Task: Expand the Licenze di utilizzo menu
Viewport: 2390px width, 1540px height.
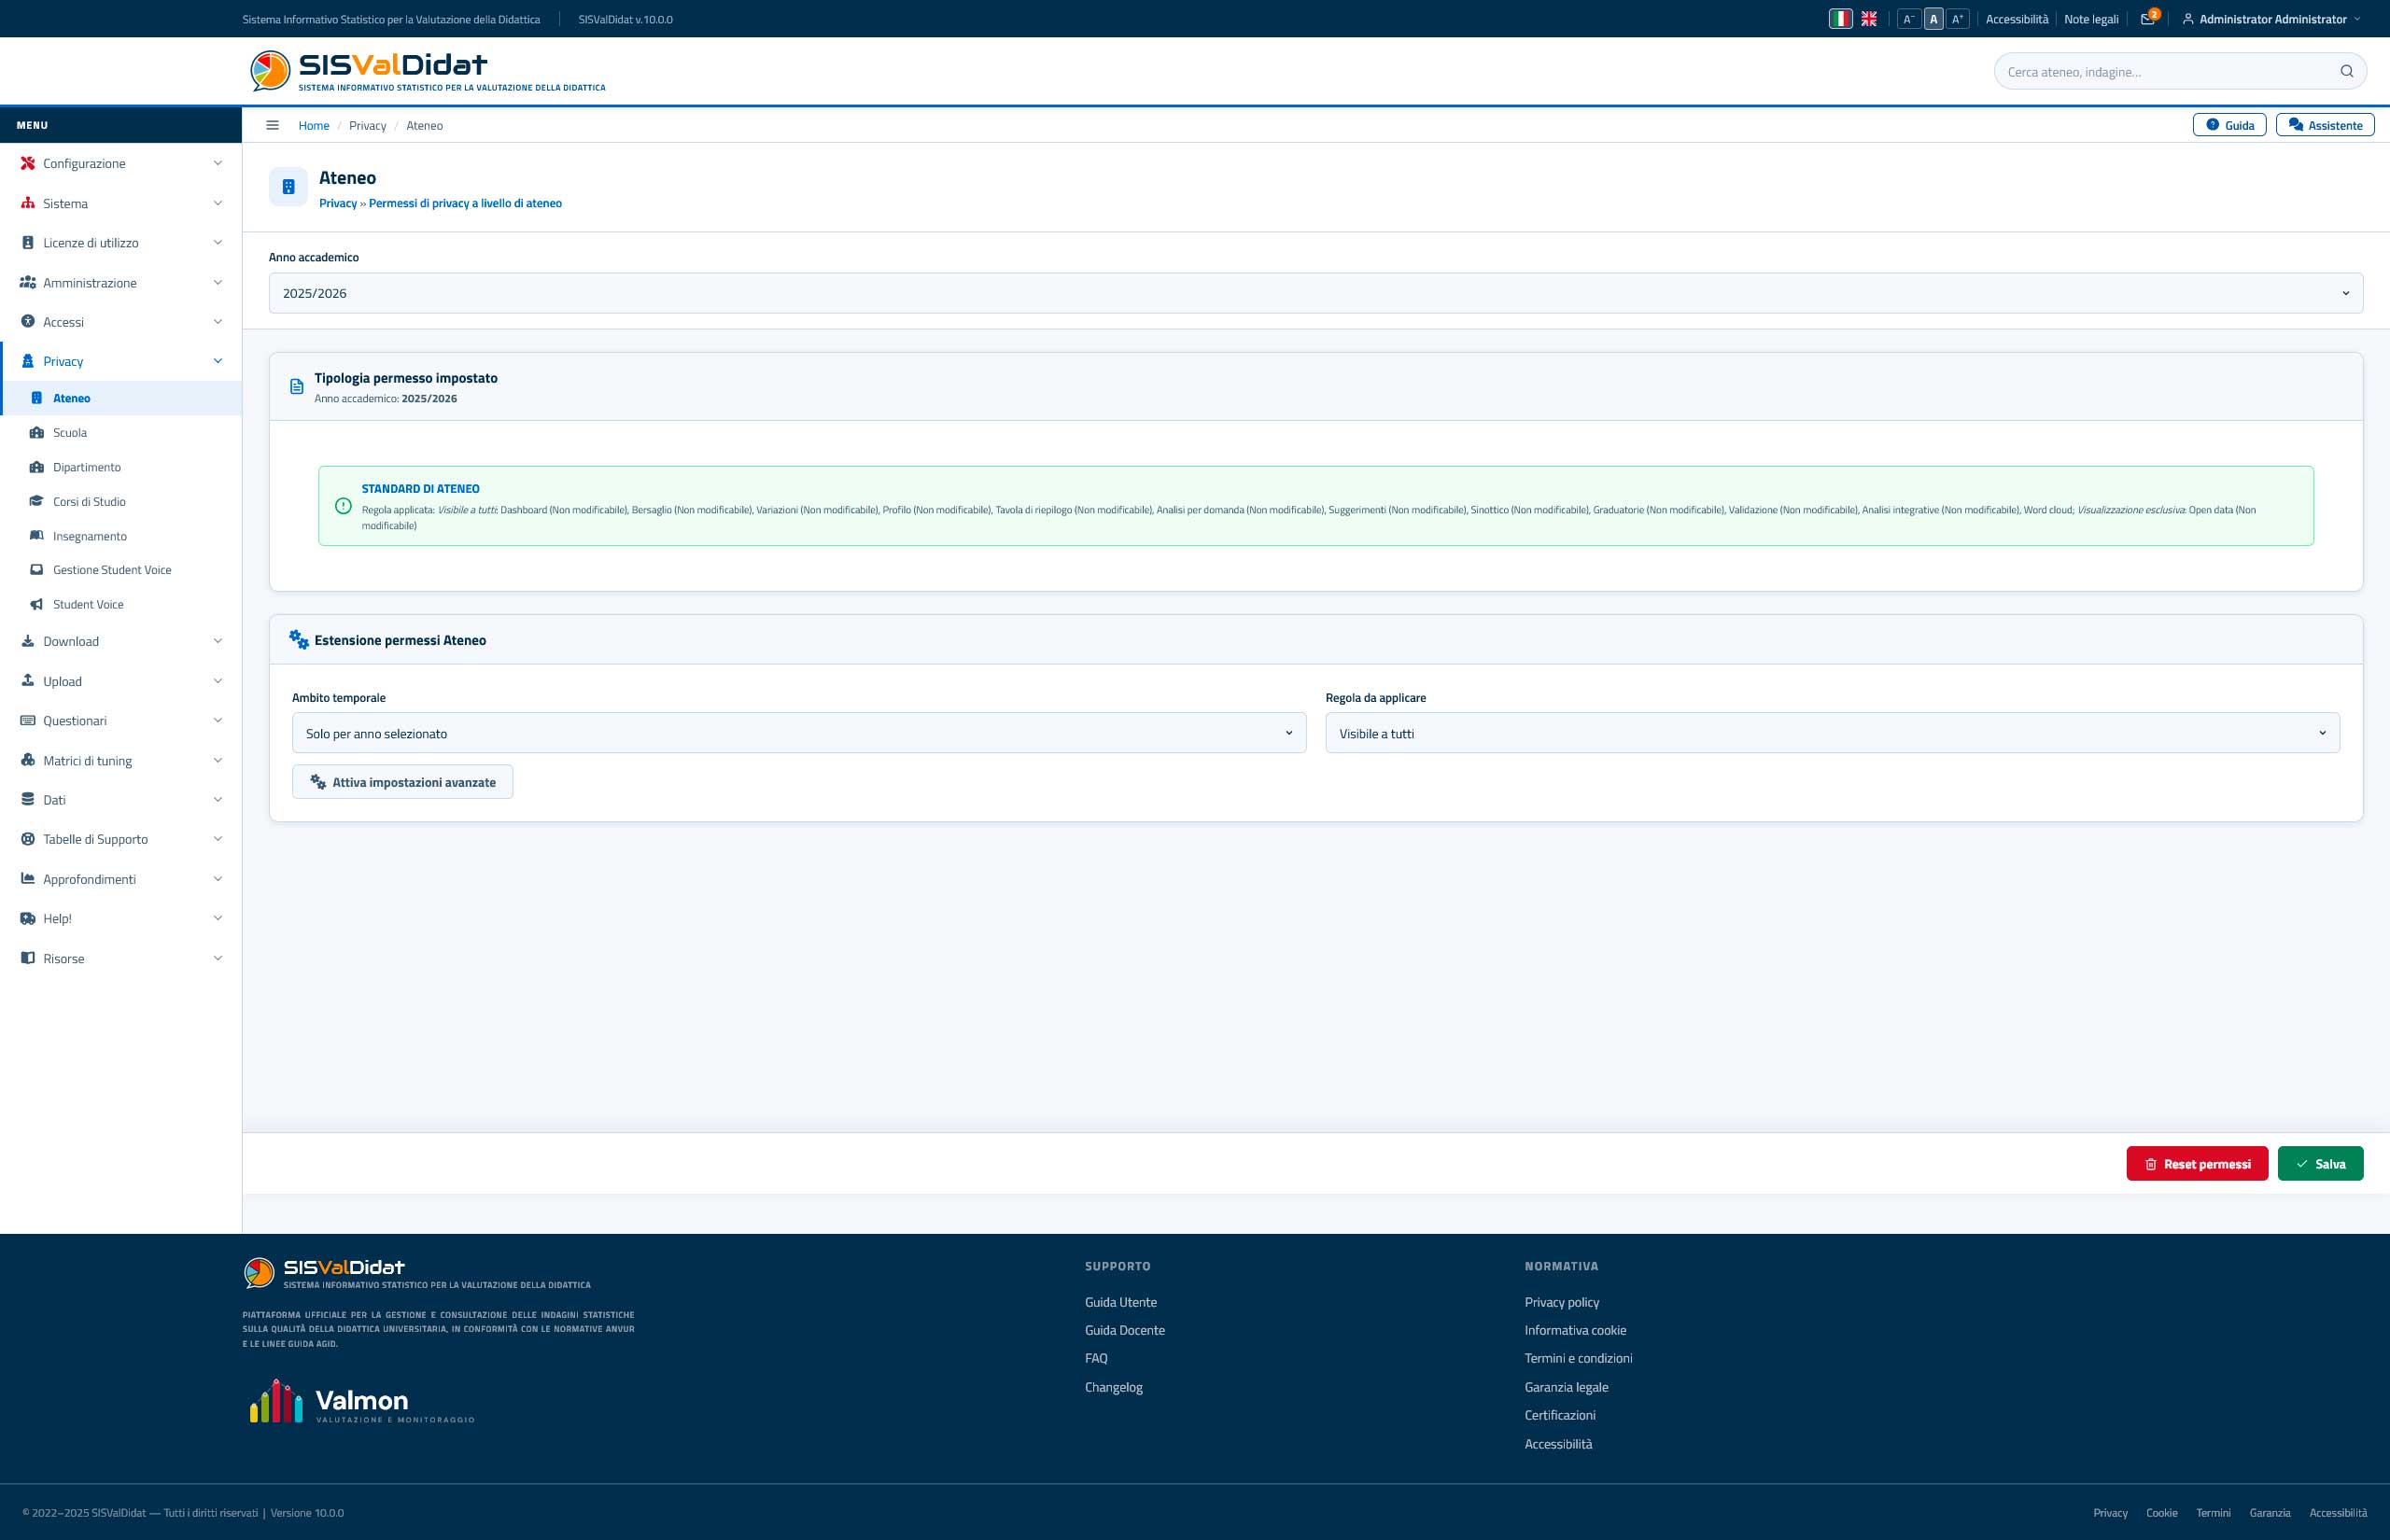Action: [x=121, y=243]
